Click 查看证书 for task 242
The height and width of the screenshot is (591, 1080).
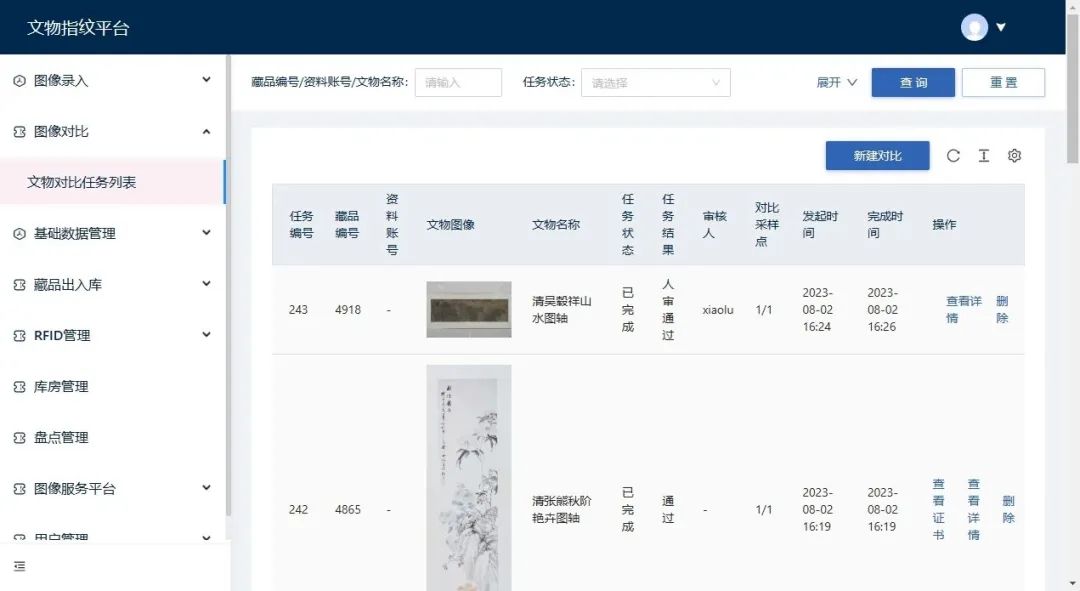[x=938, y=509]
